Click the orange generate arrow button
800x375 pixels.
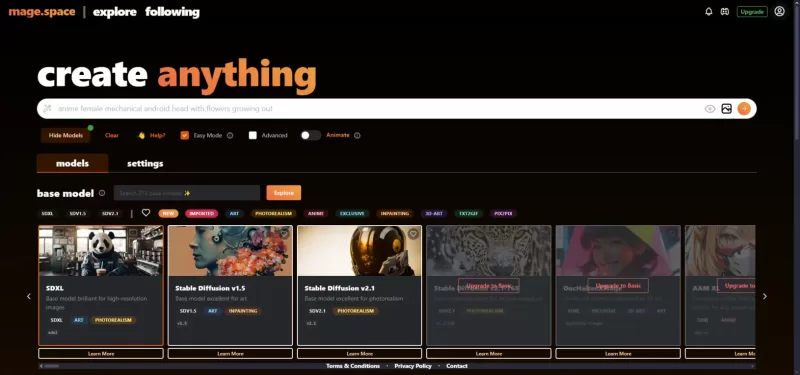coord(744,109)
